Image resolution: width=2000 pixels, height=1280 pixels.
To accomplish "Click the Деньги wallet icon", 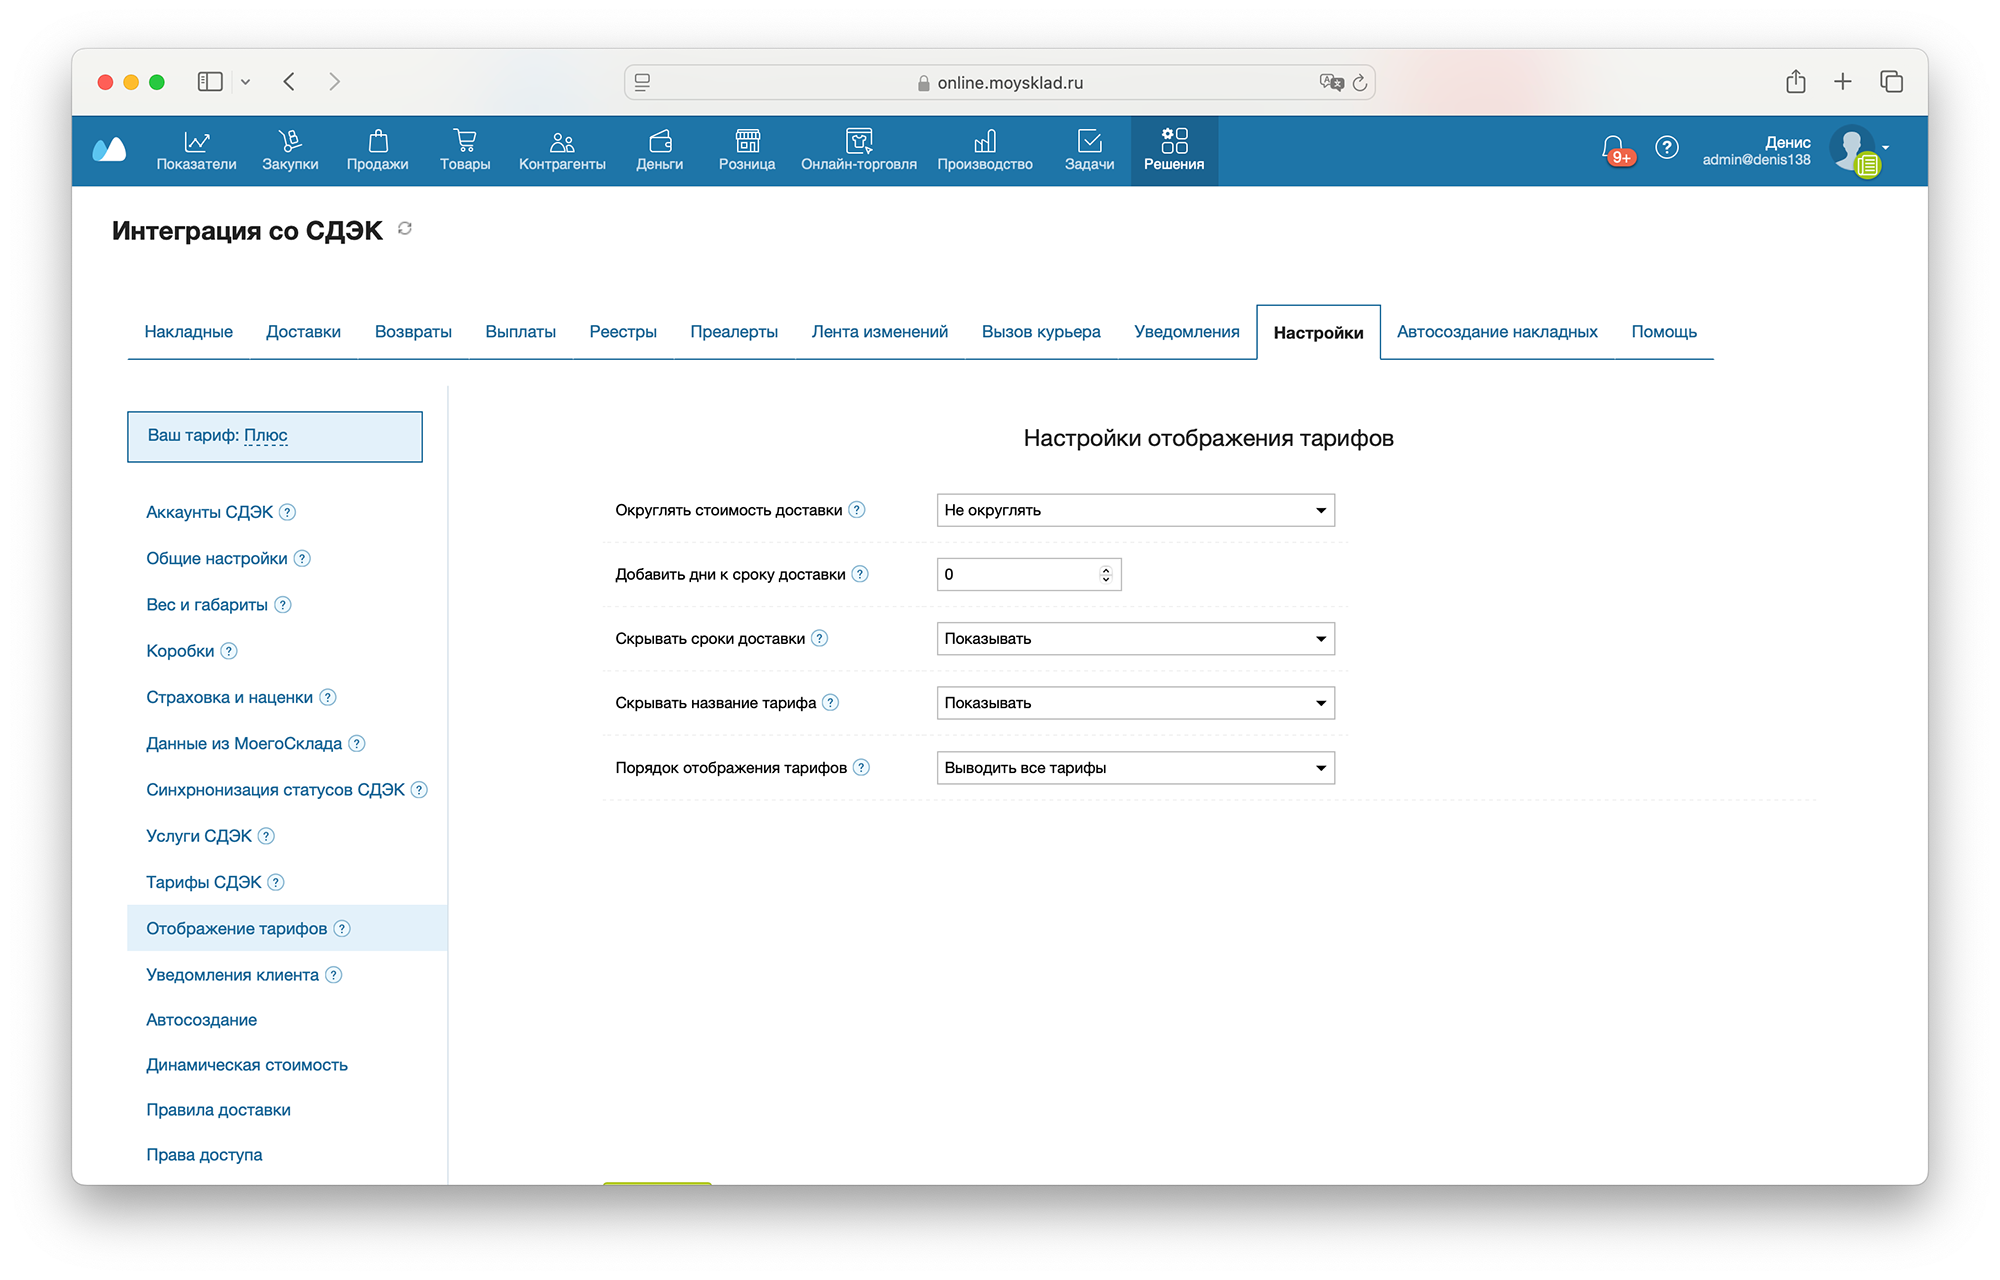I will [659, 141].
